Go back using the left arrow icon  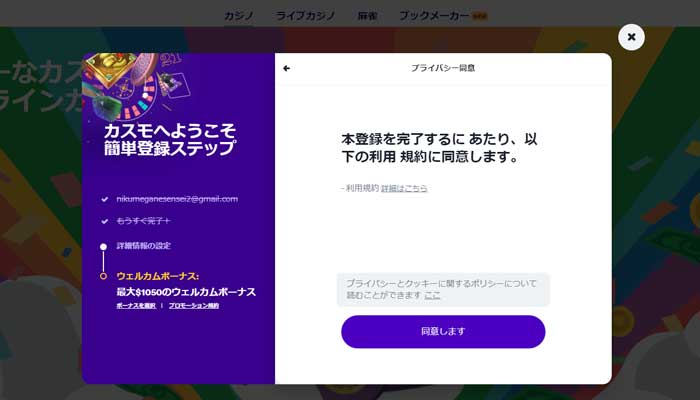coord(287,68)
